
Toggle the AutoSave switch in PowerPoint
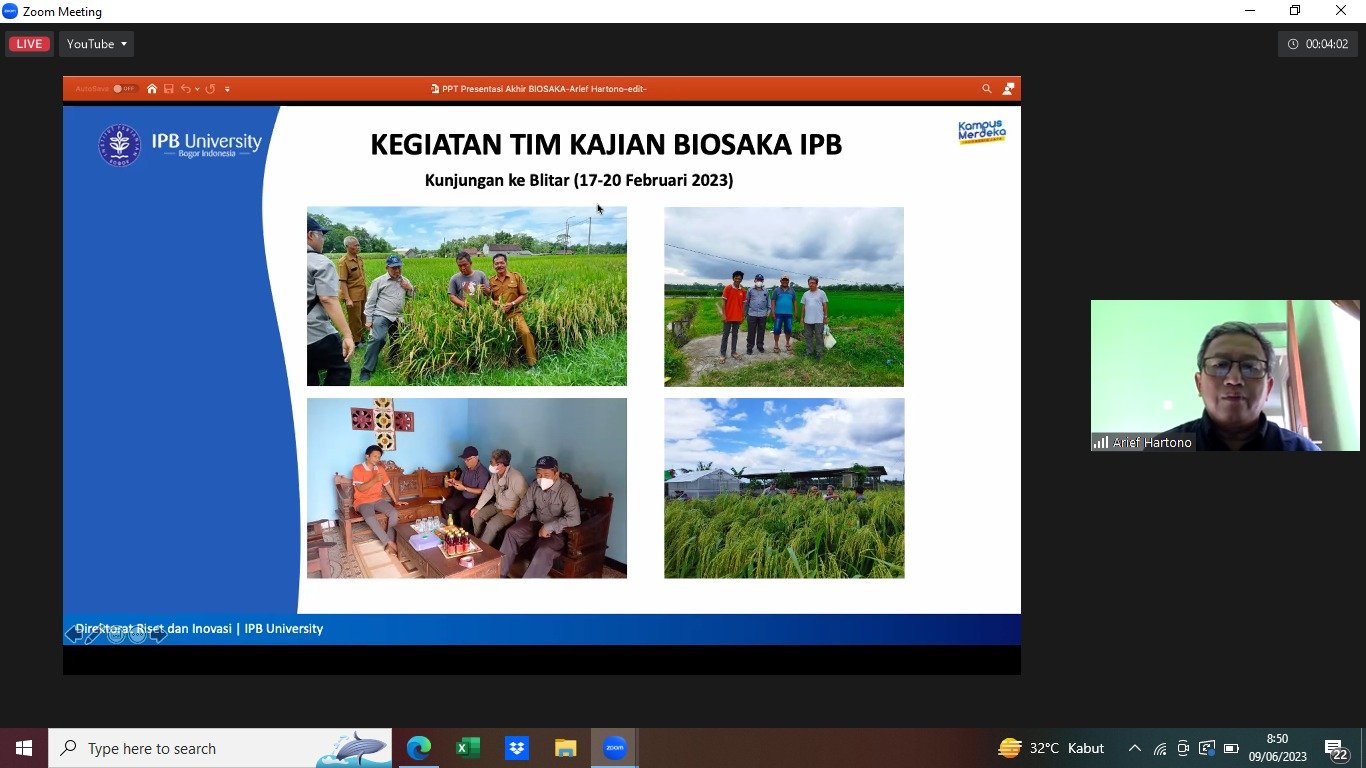124,89
